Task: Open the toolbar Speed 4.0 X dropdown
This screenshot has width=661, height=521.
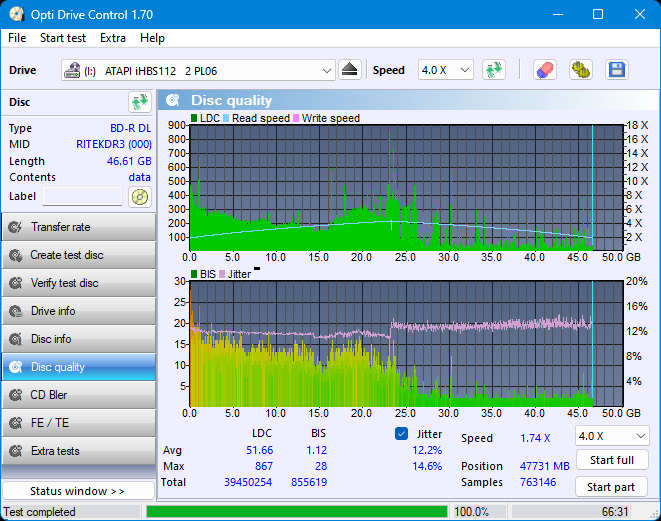Action: (x=445, y=70)
